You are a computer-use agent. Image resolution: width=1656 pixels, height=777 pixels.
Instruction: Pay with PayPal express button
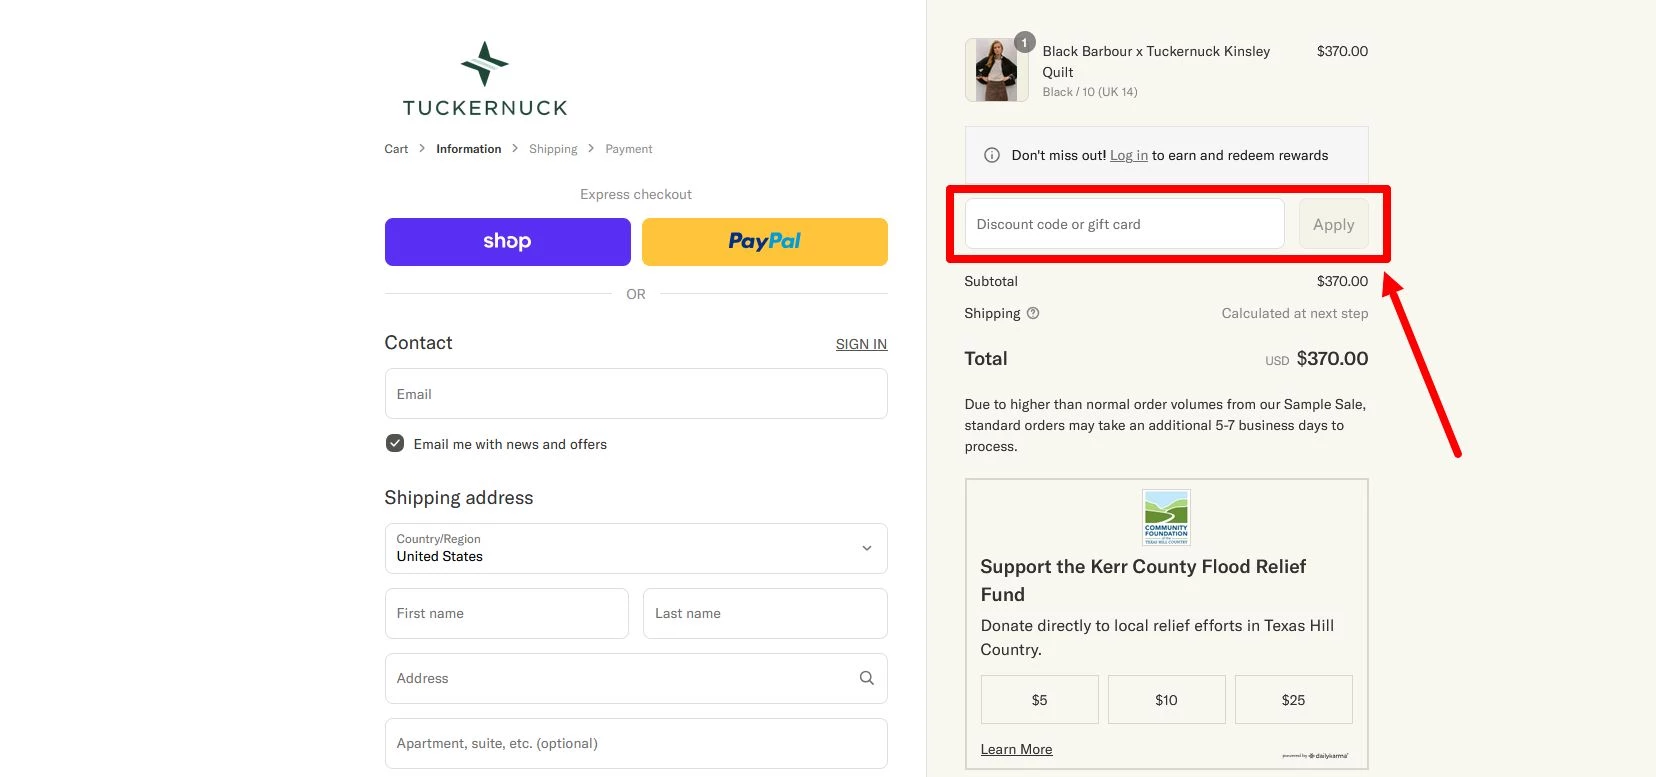click(765, 242)
